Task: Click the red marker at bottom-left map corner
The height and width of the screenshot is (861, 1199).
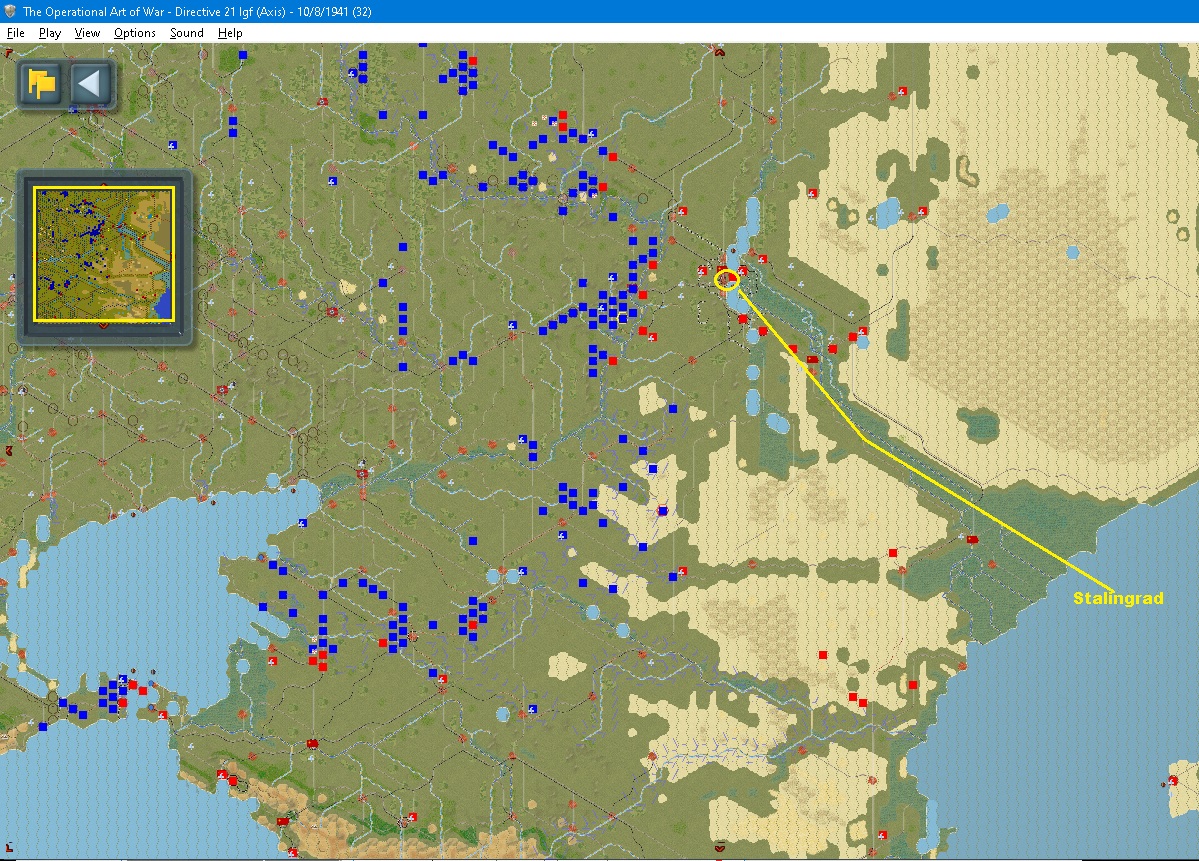Action: tap(9, 846)
